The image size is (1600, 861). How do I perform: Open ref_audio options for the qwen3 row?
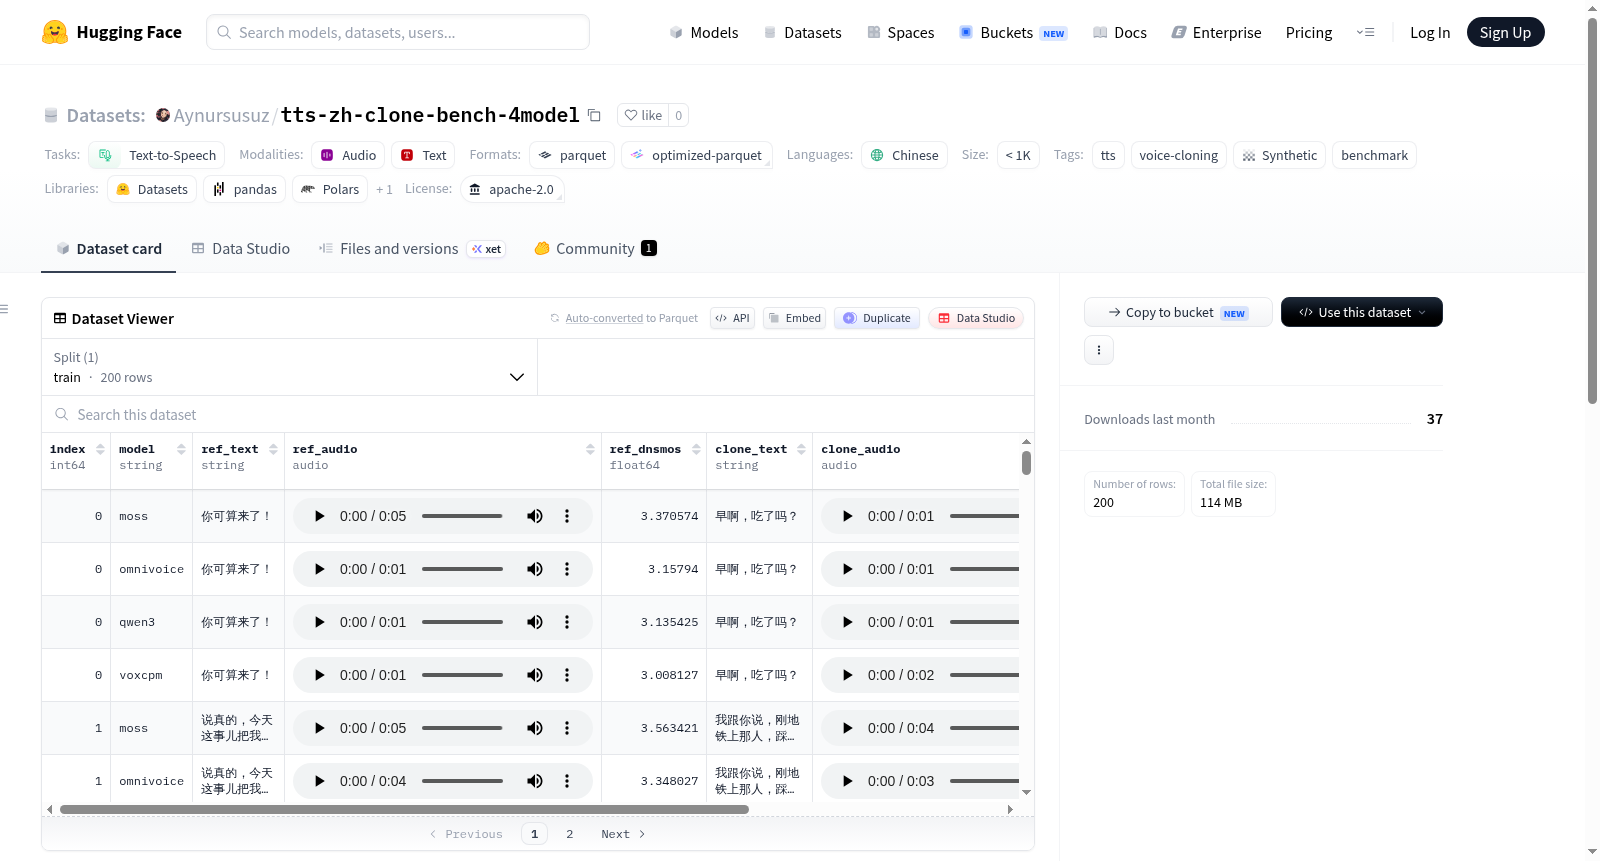(x=567, y=622)
